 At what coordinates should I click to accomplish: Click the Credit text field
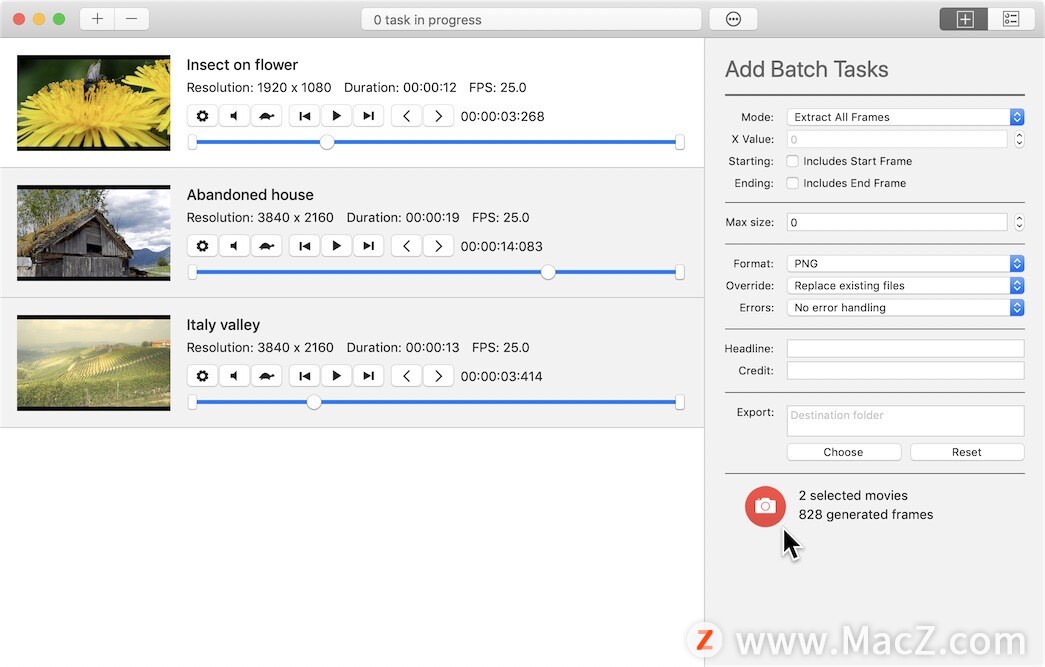click(x=905, y=370)
